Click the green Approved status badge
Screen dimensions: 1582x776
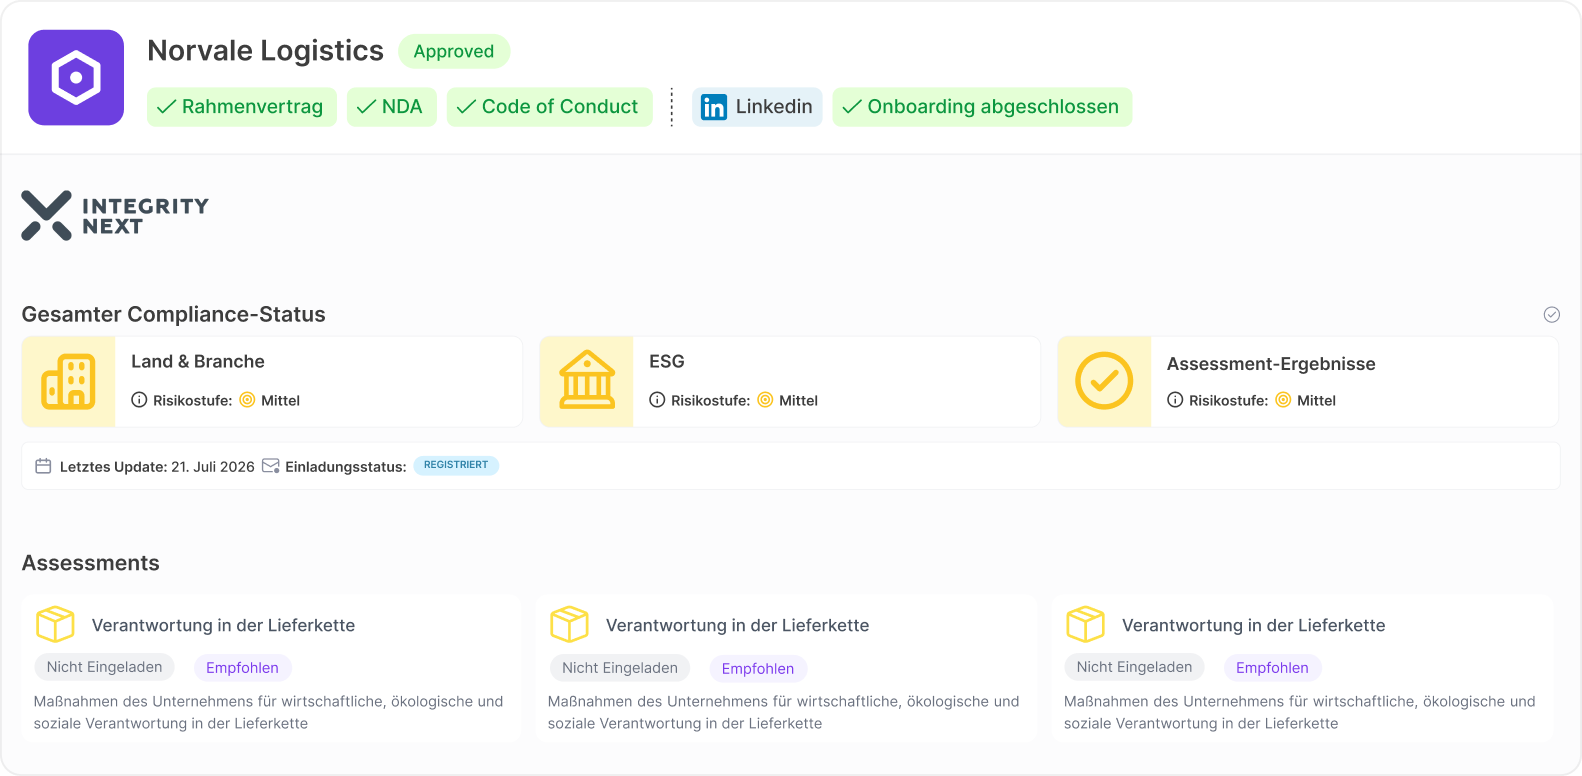pos(454,51)
